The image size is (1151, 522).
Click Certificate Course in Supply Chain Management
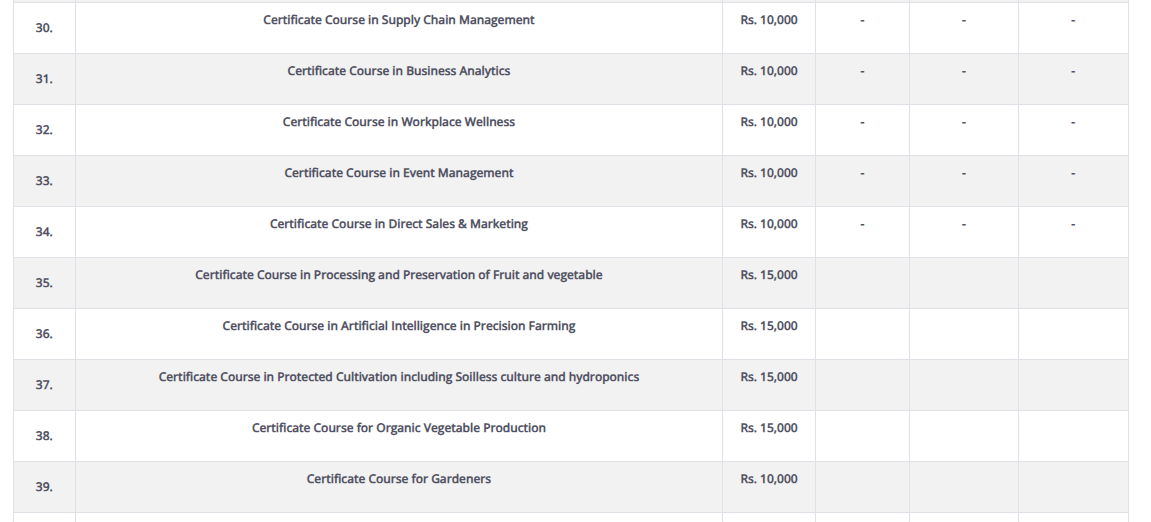[x=398, y=20]
